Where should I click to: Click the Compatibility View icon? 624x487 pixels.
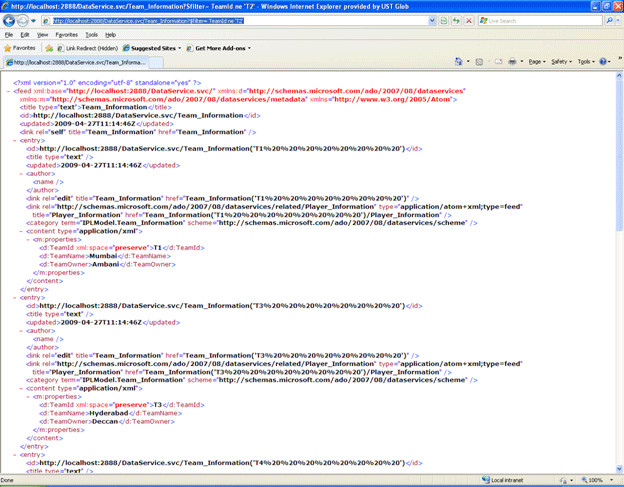pyautogui.click(x=444, y=21)
